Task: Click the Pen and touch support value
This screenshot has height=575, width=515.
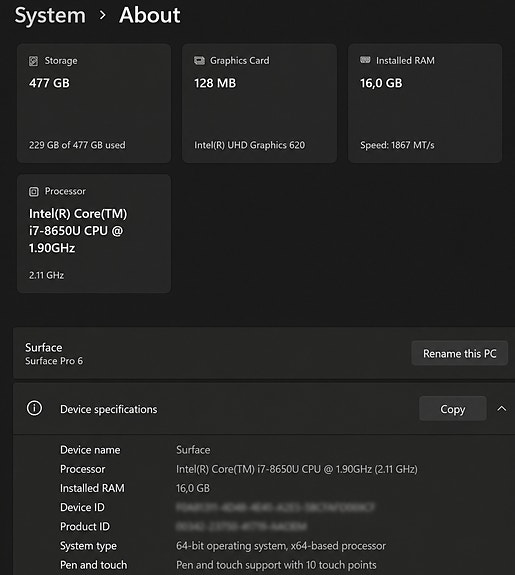Action: pos(276,565)
